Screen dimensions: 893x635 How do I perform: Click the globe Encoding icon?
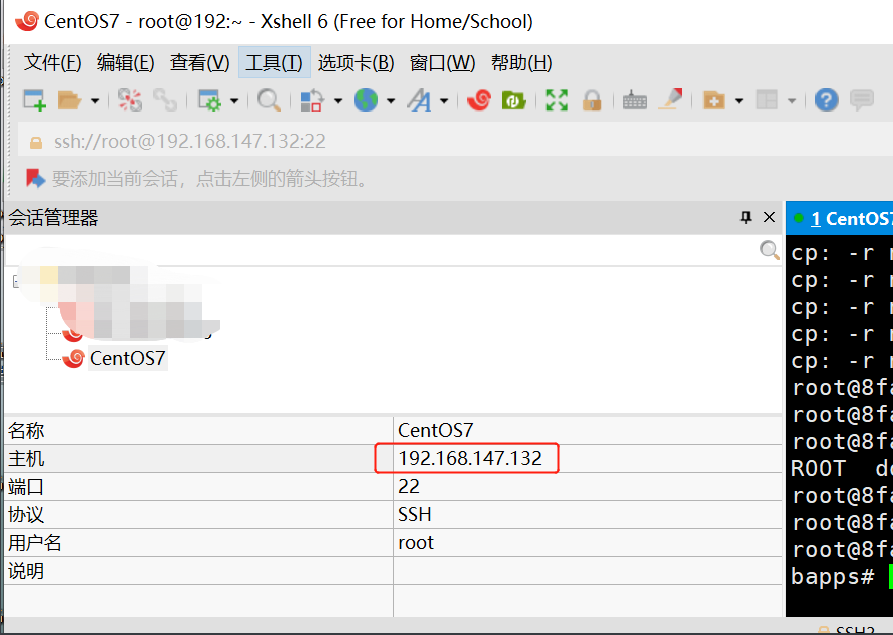click(x=366, y=100)
